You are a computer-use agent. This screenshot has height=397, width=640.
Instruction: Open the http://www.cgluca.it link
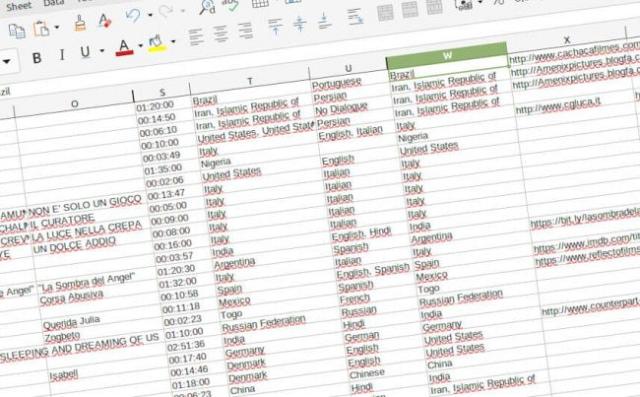tap(558, 105)
